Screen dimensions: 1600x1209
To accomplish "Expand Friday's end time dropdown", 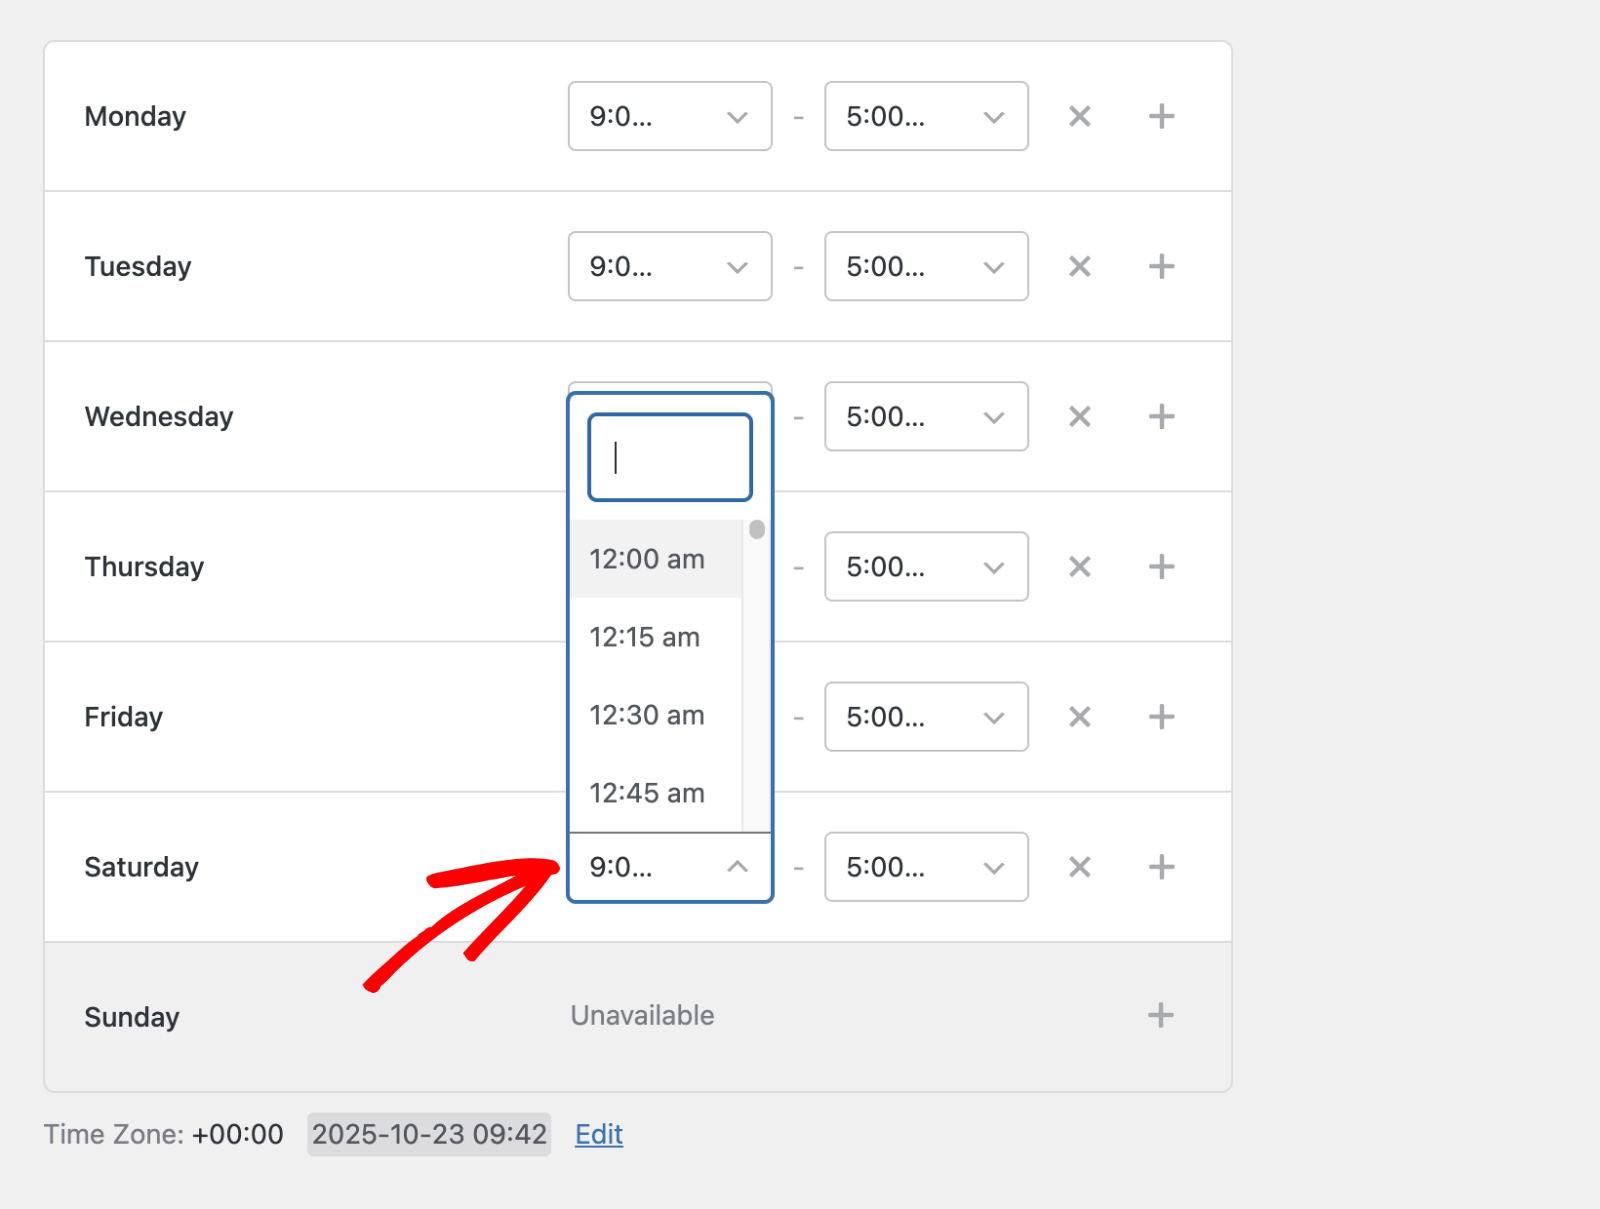I will (x=925, y=717).
